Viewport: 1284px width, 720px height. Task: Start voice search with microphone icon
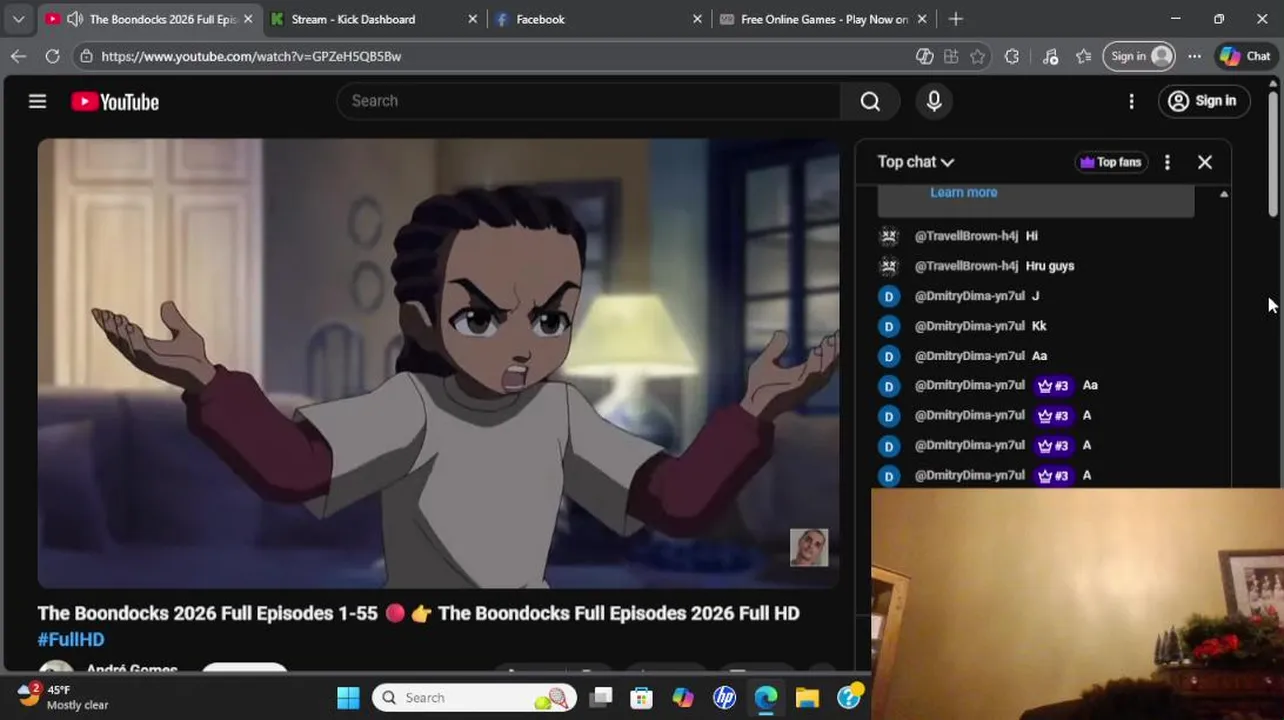934,101
